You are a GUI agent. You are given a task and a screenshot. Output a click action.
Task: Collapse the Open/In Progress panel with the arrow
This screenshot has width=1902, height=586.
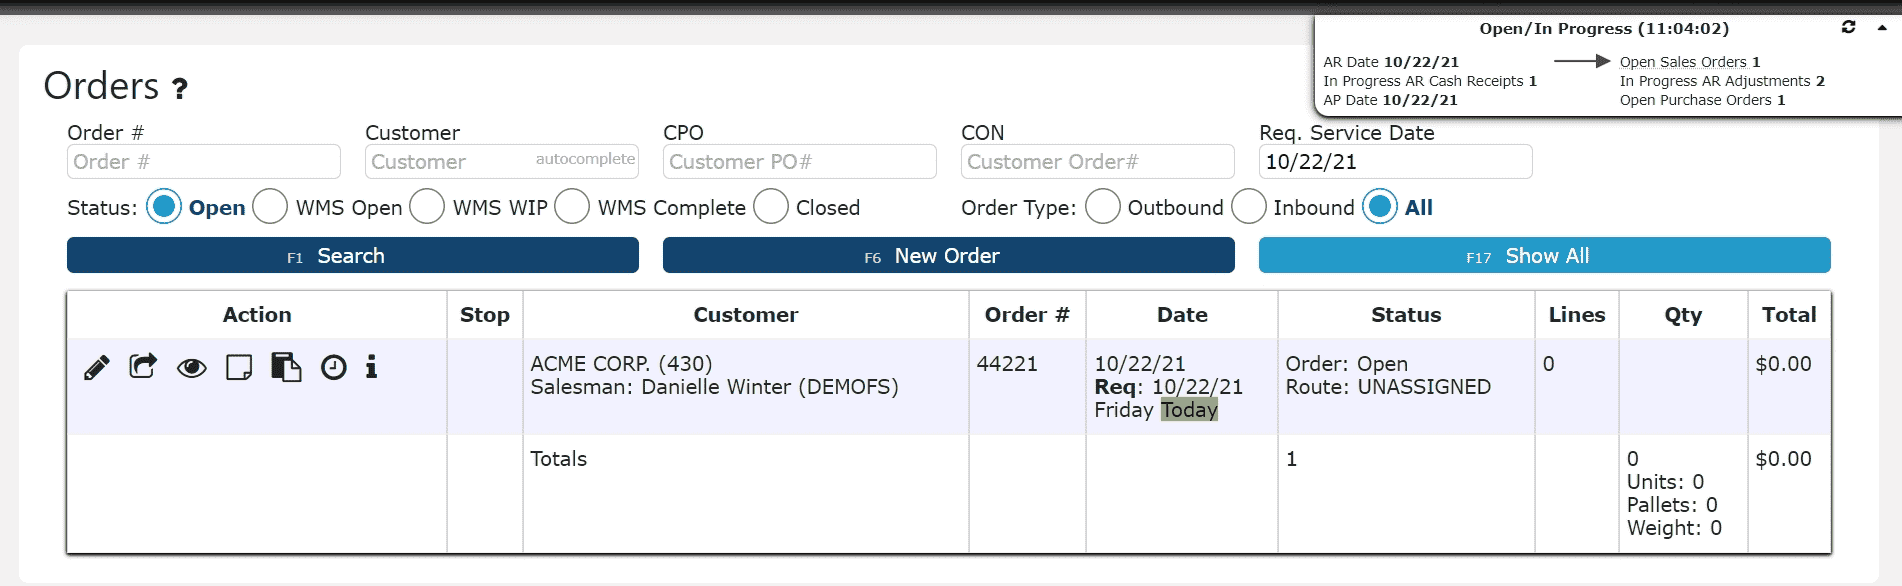pos(1882,28)
